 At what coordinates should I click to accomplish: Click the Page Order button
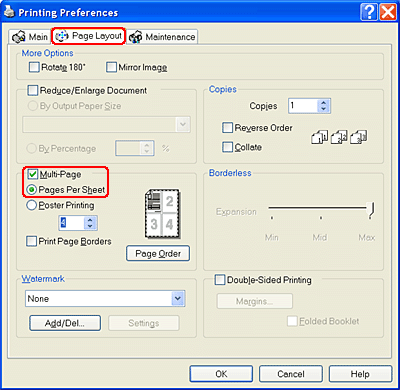click(158, 254)
